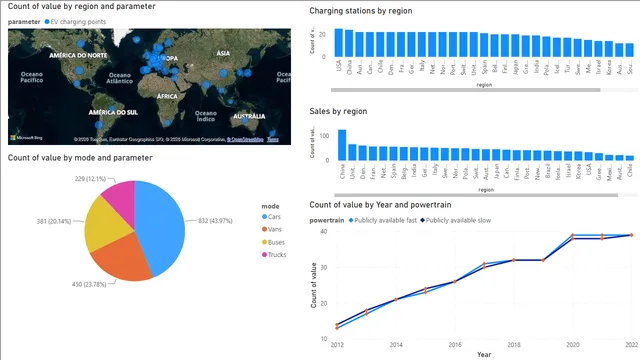640x360 pixels.
Task: Click the map bubble over Australia
Action: (245, 120)
